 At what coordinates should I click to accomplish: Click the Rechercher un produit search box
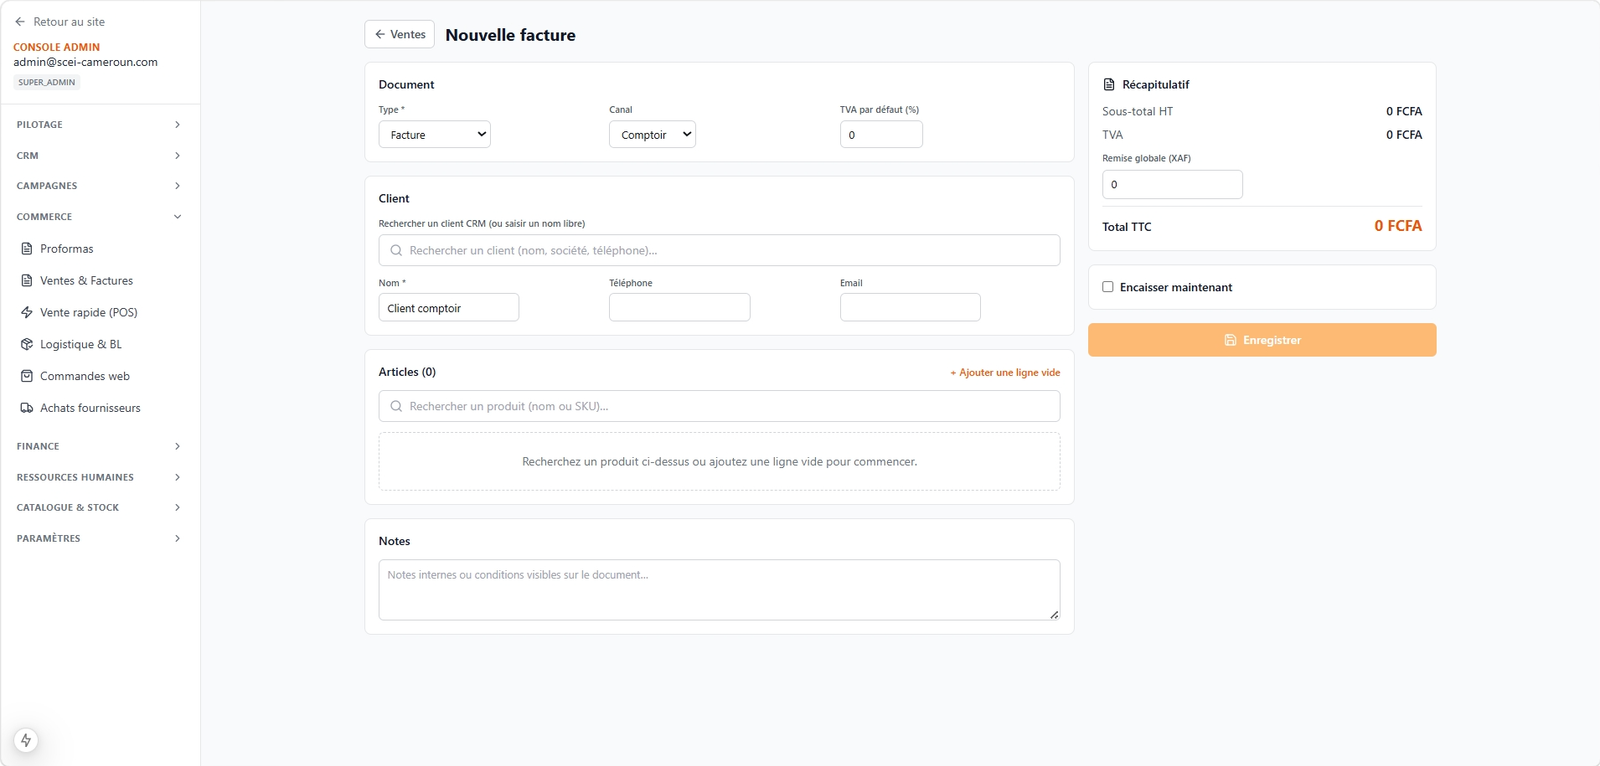coord(719,406)
